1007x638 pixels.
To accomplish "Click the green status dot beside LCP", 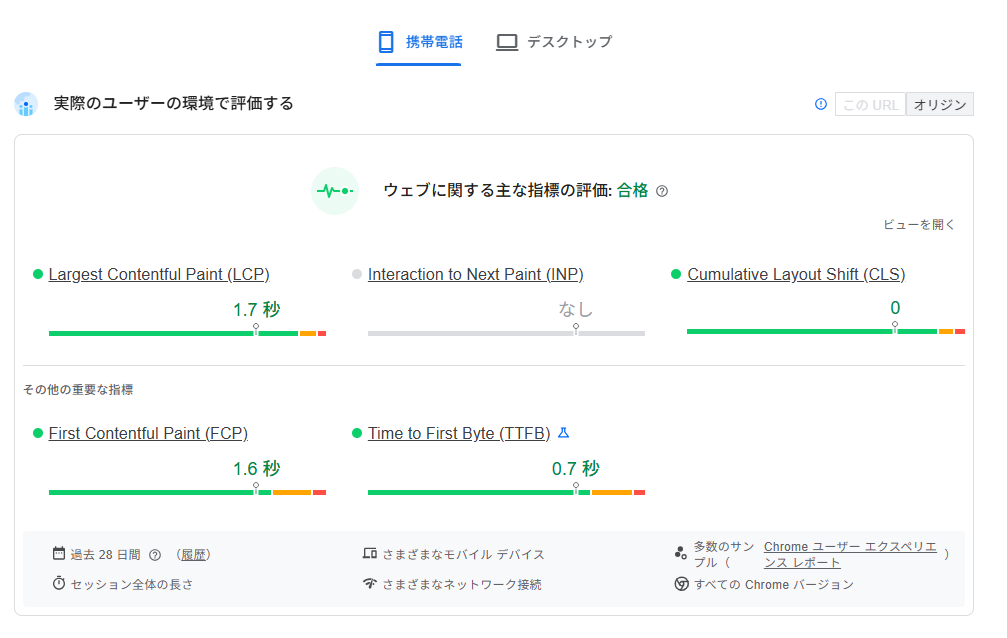I will [x=38, y=274].
